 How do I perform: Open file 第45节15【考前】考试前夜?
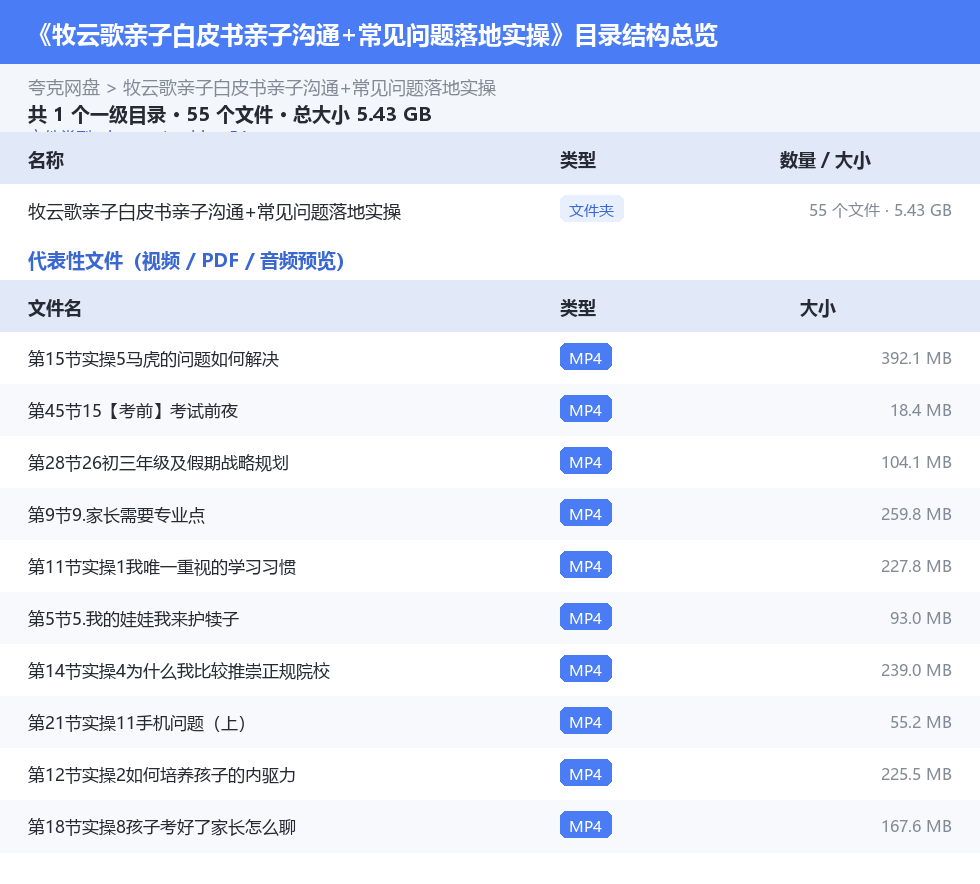tap(132, 411)
